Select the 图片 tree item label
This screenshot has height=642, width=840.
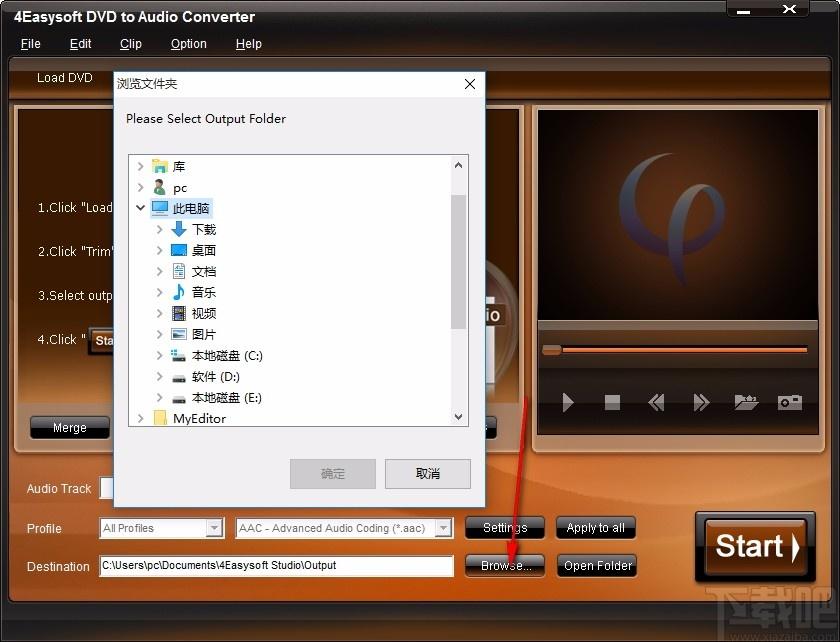[x=204, y=334]
